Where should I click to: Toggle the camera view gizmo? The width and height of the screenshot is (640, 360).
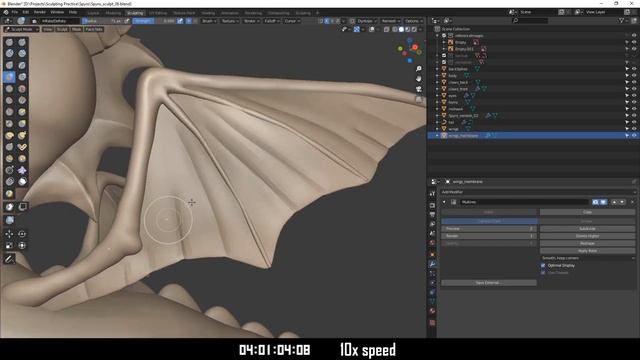[418, 89]
